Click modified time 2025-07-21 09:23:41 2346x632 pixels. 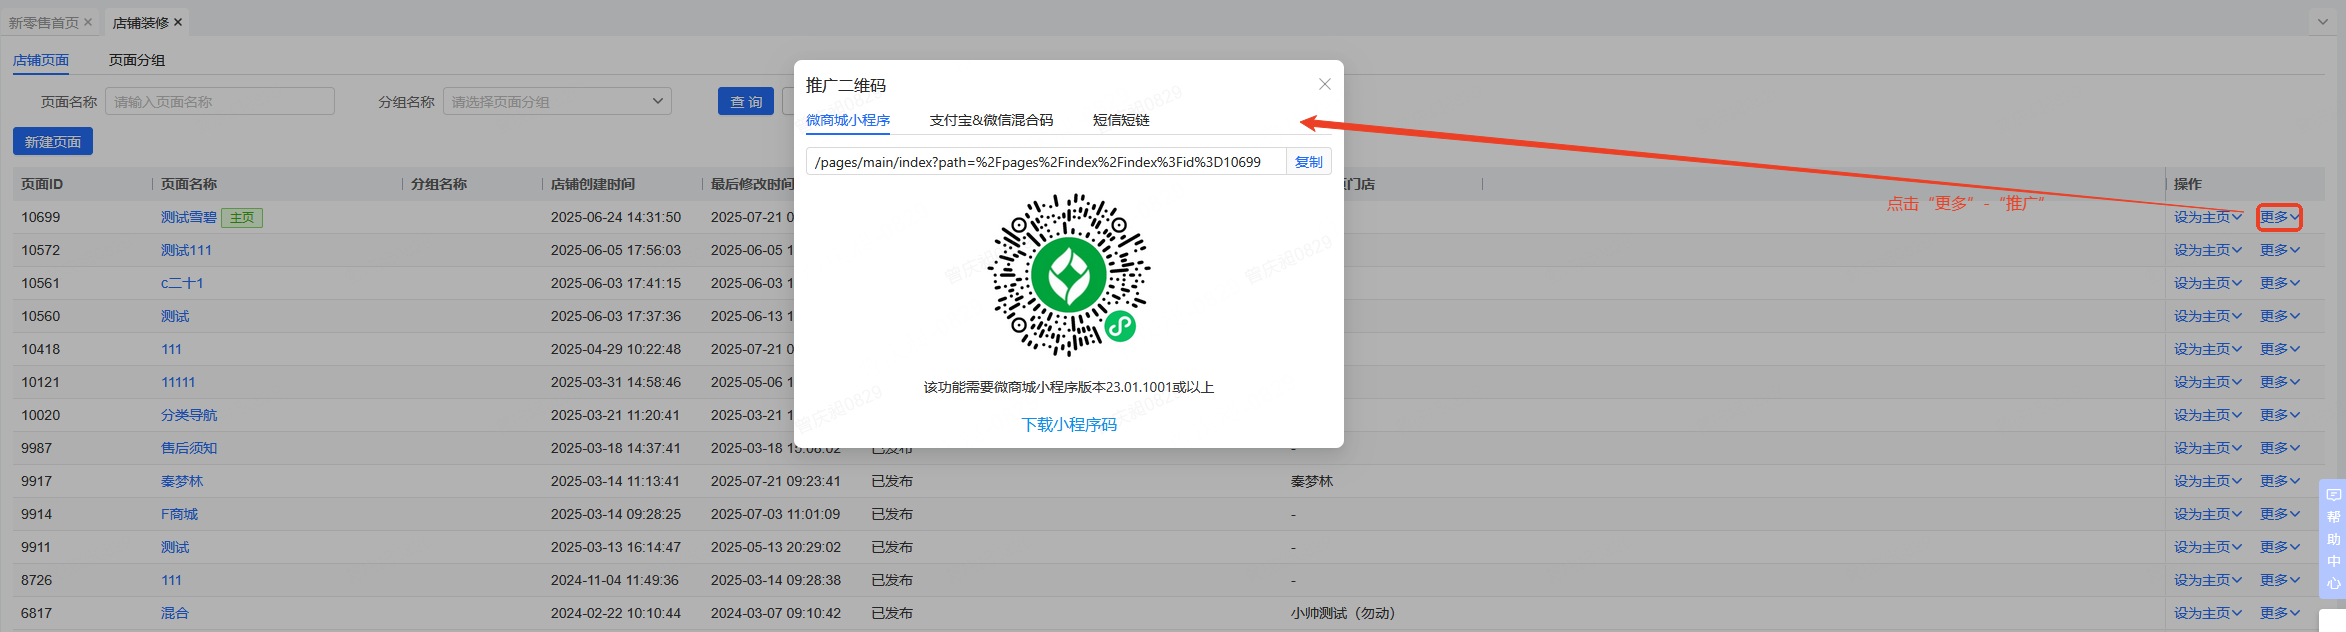coord(776,481)
